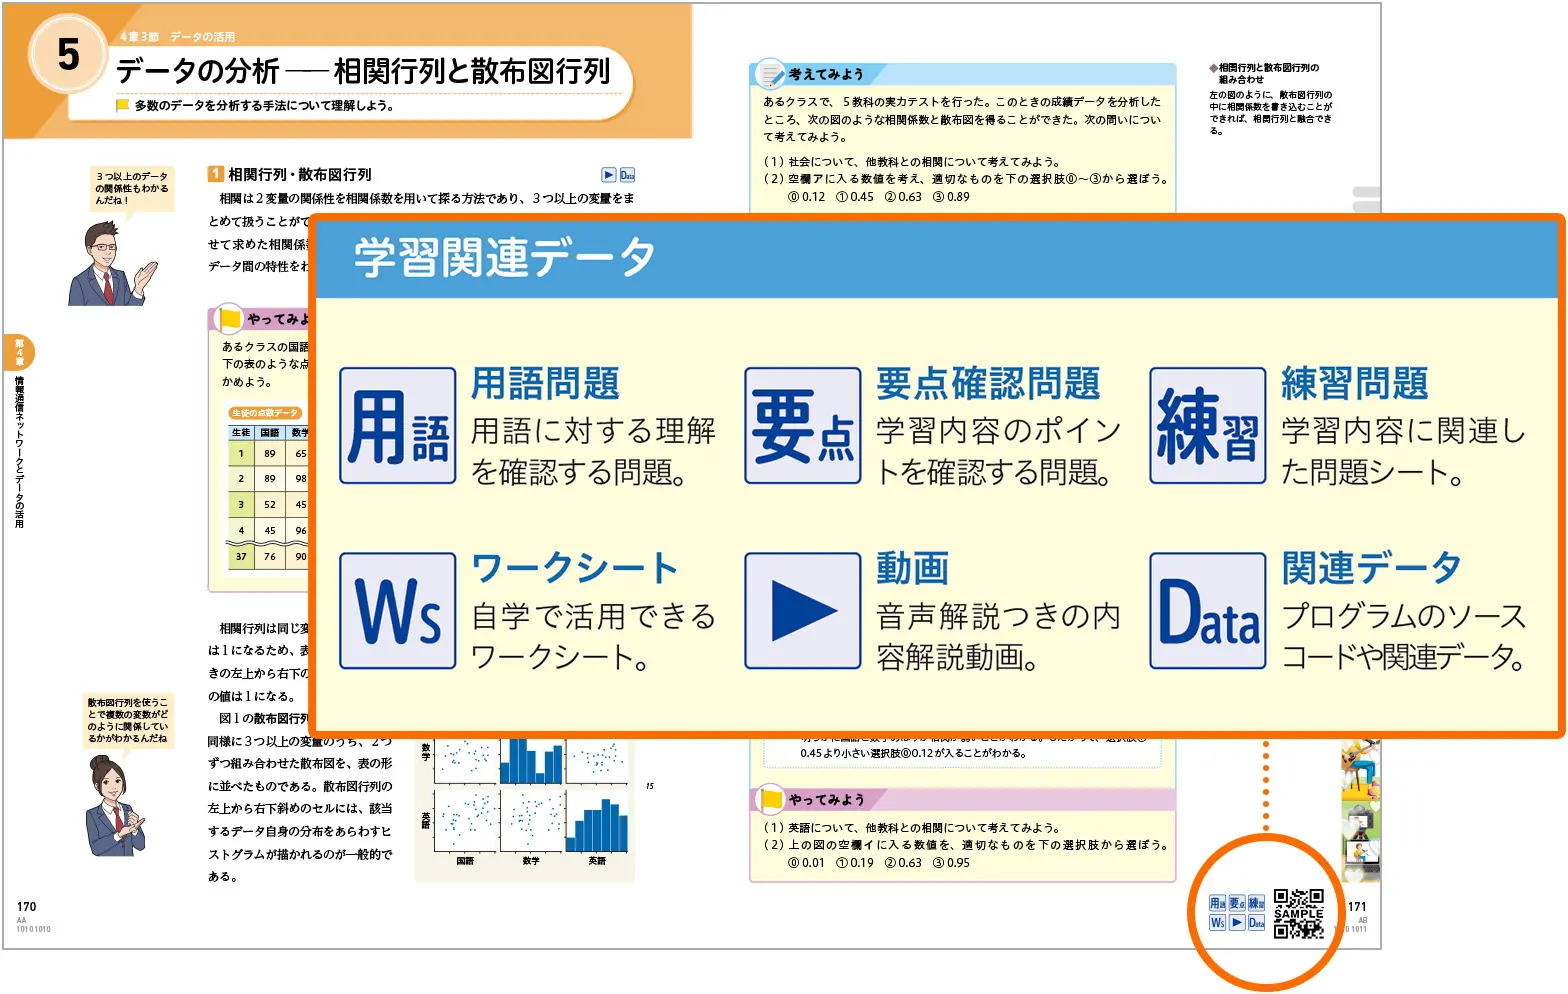The width and height of the screenshot is (1568, 994).
Task: Click the 関連データ heading
Action: pos(1371,568)
